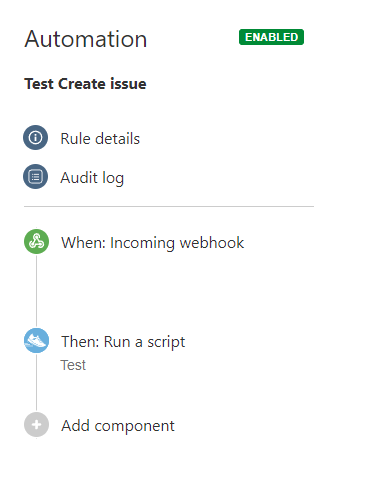
Task: Select the blue sneaker Run a script icon
Action: pos(36,341)
